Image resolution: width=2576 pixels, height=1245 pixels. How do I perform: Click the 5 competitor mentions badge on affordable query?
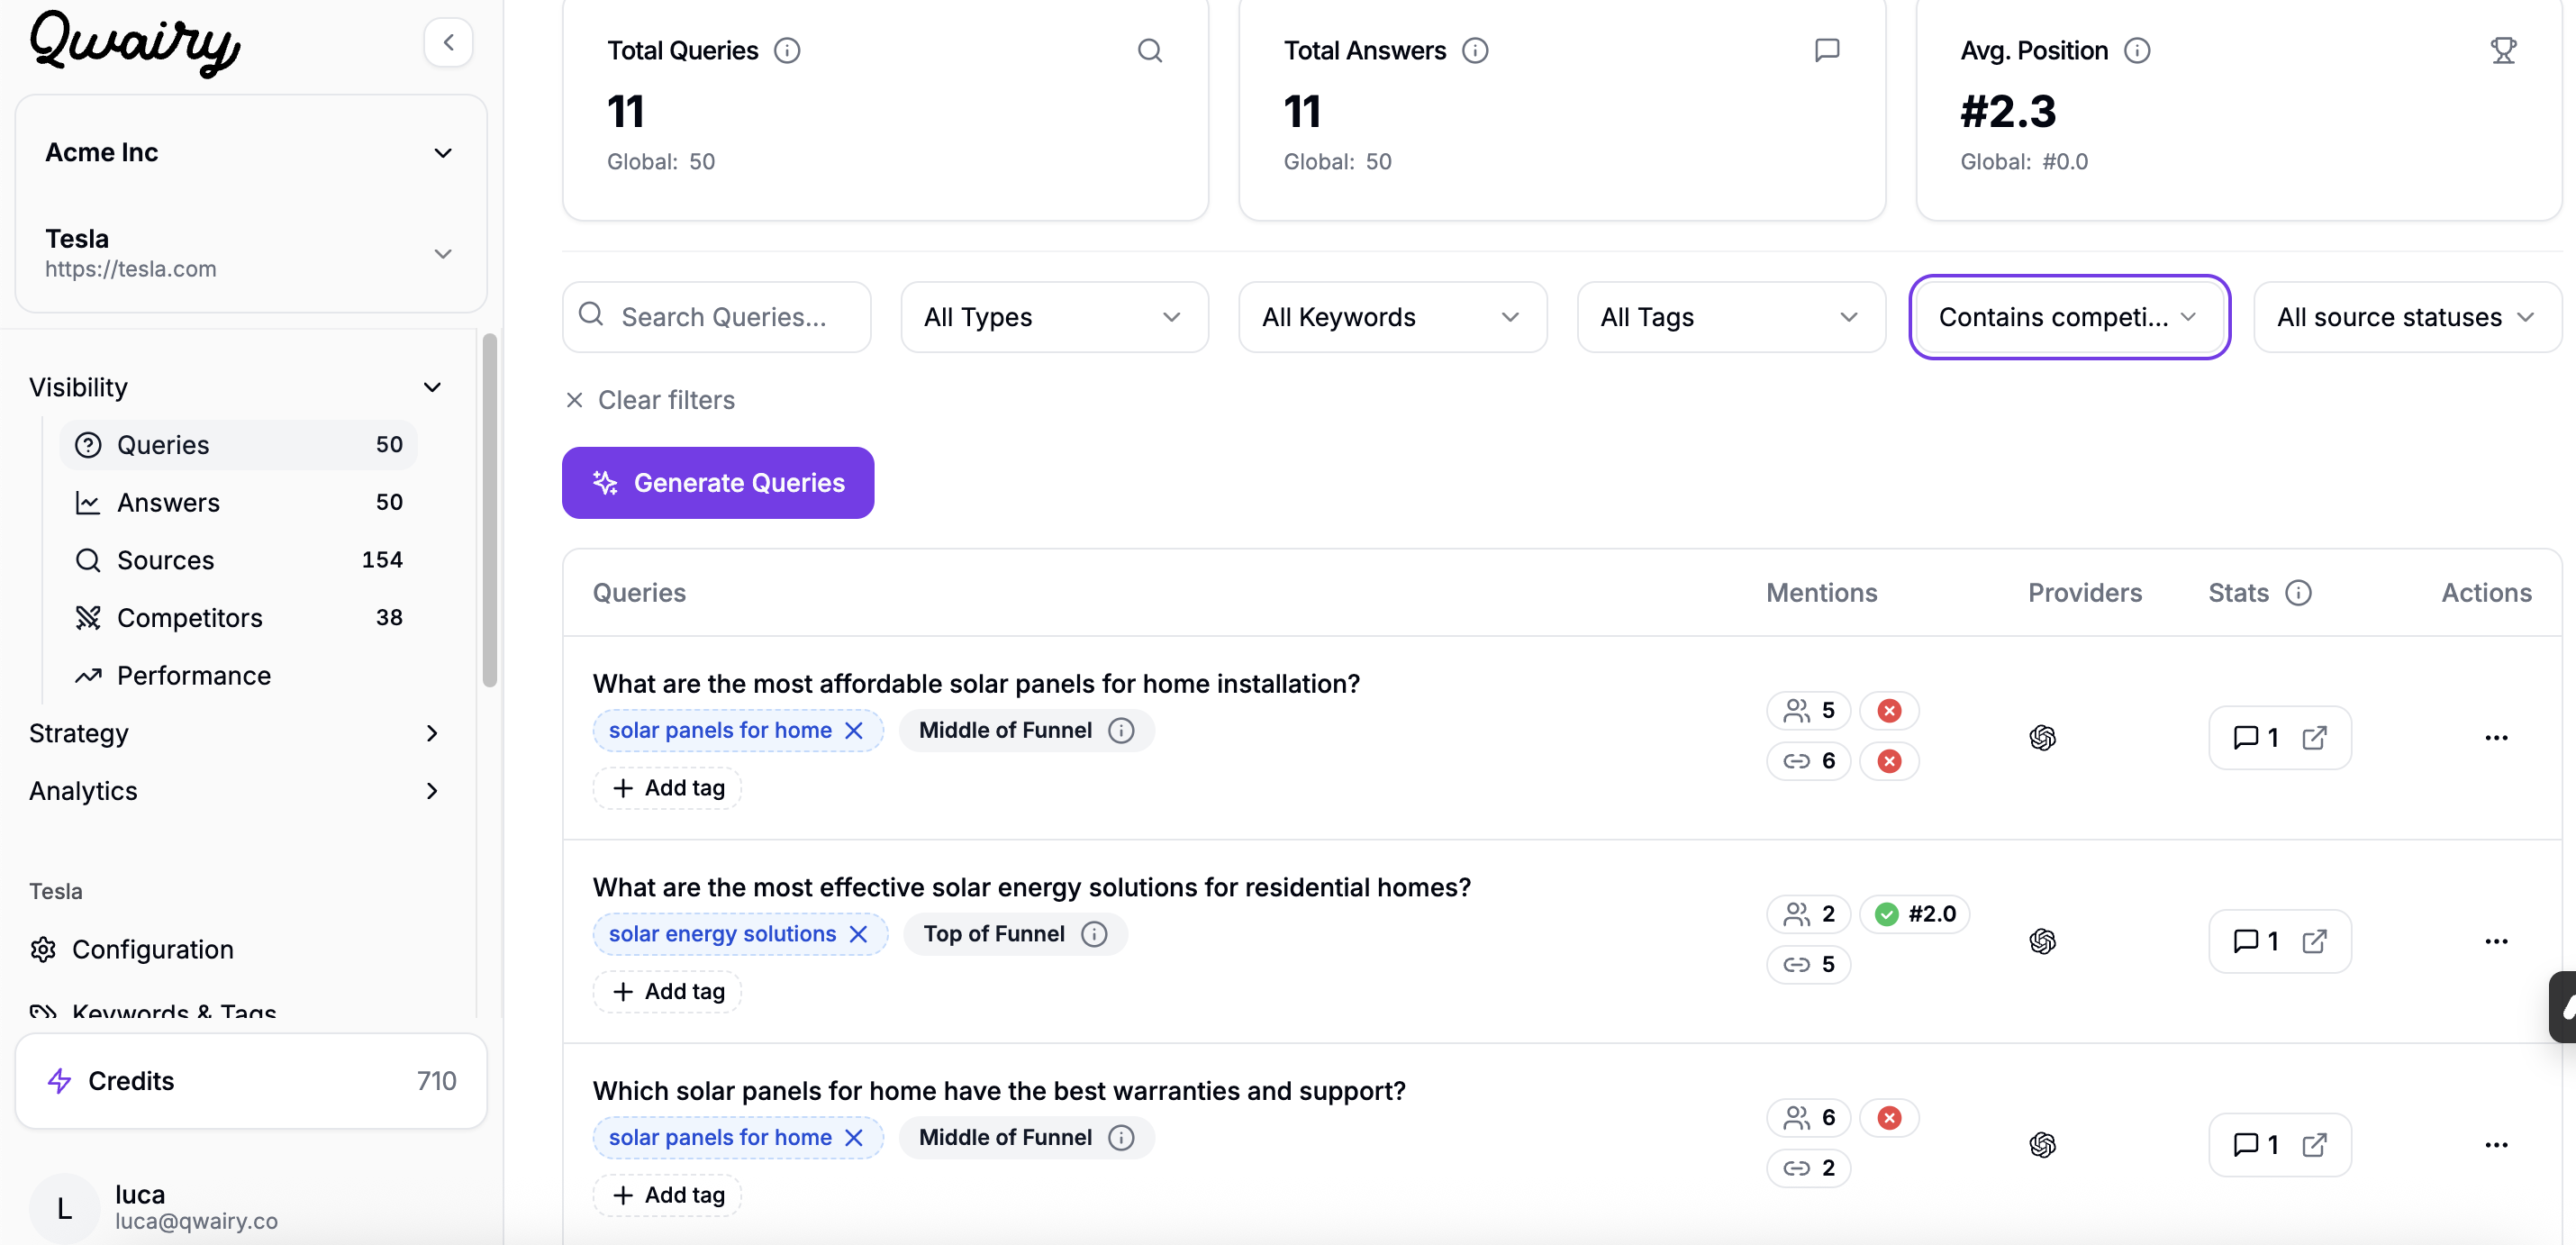tap(1809, 711)
